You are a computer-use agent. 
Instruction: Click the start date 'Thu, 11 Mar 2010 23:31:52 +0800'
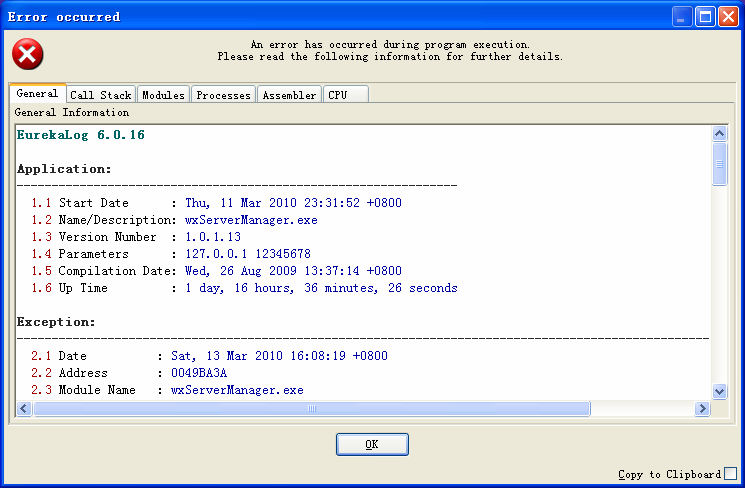[293, 203]
